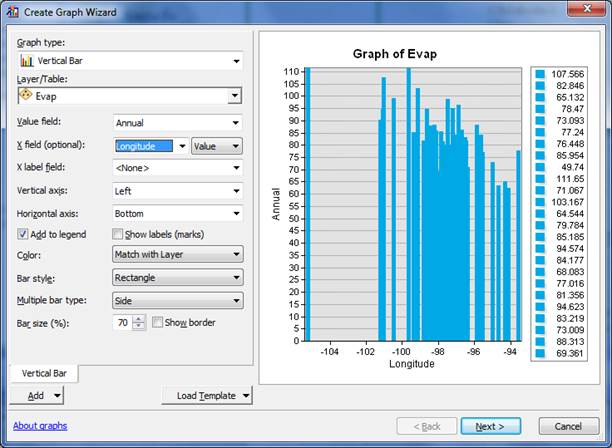This screenshot has width=612, height=448.
Task: Open the Multiple bar type dropdown
Action: pyautogui.click(x=236, y=300)
